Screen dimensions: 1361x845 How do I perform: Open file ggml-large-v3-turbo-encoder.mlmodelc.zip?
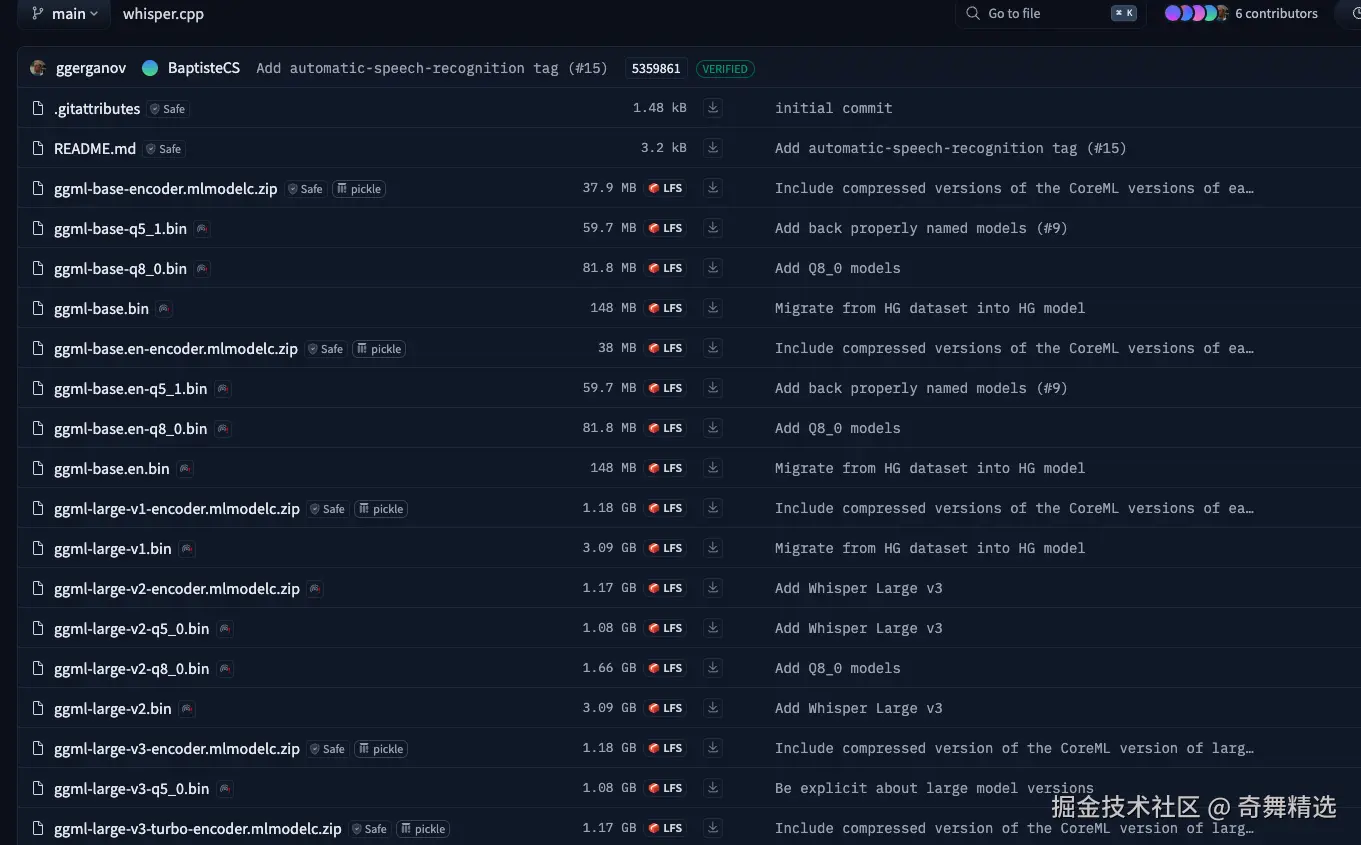[198, 828]
